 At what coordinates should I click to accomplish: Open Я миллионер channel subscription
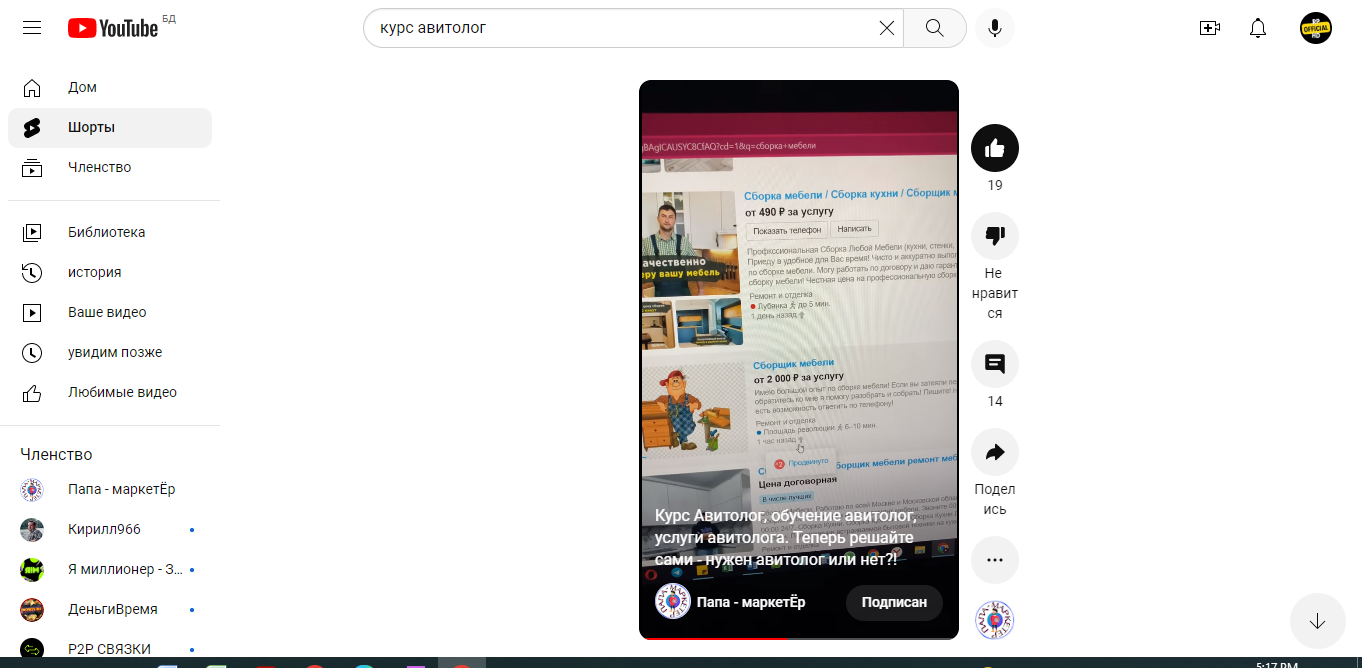tap(110, 570)
